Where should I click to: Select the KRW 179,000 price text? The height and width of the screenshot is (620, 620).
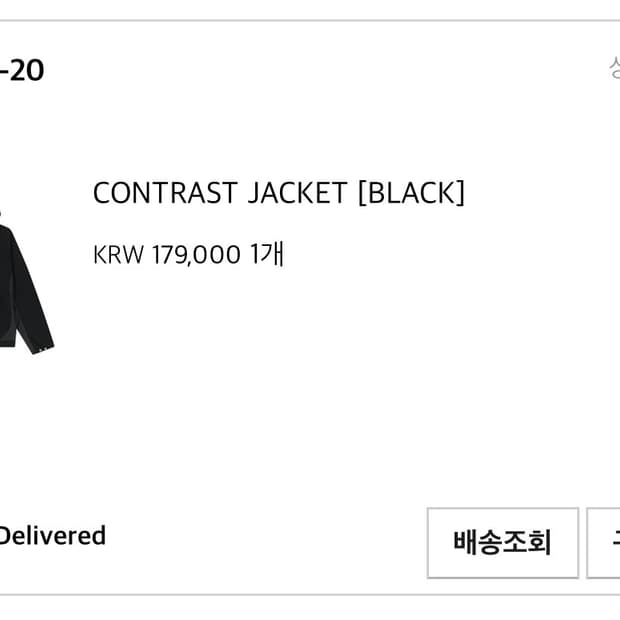pyautogui.click(x=166, y=254)
